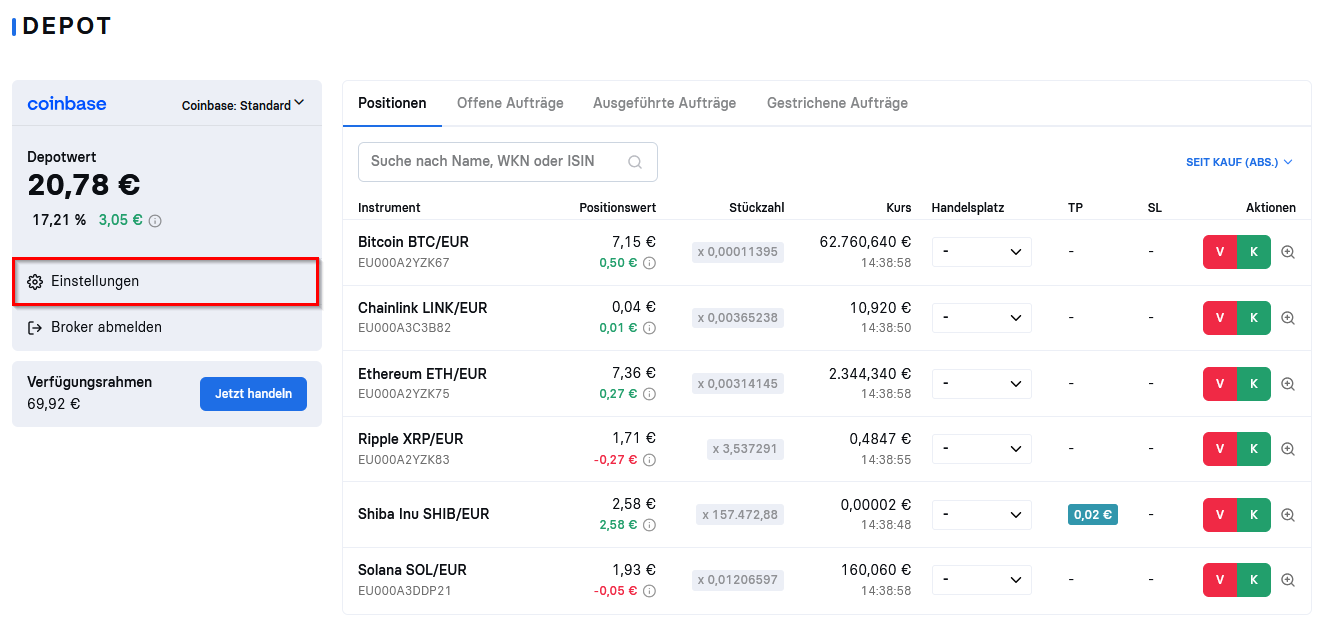Click zoom details icon for Solana row
This screenshot has height=626, width=1324.
[1288, 580]
